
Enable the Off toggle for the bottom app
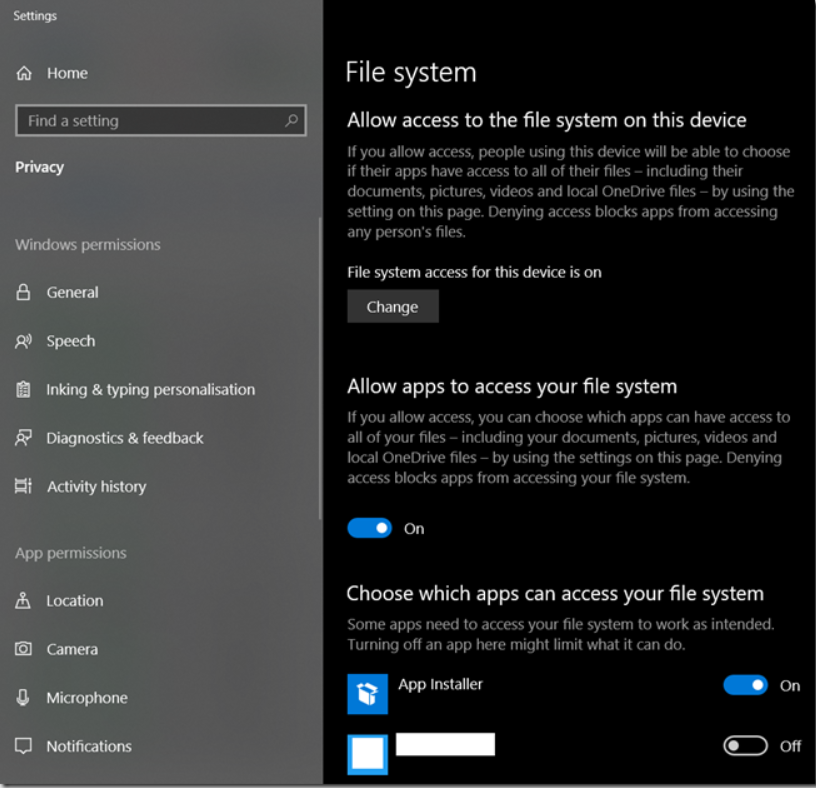pos(746,745)
